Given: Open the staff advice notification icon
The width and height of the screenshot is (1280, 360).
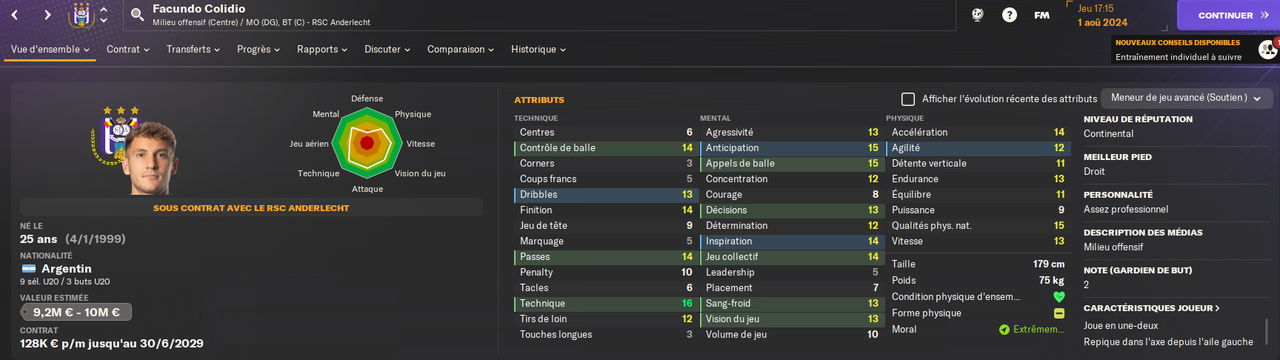Looking at the screenshot, I should 1267,49.
